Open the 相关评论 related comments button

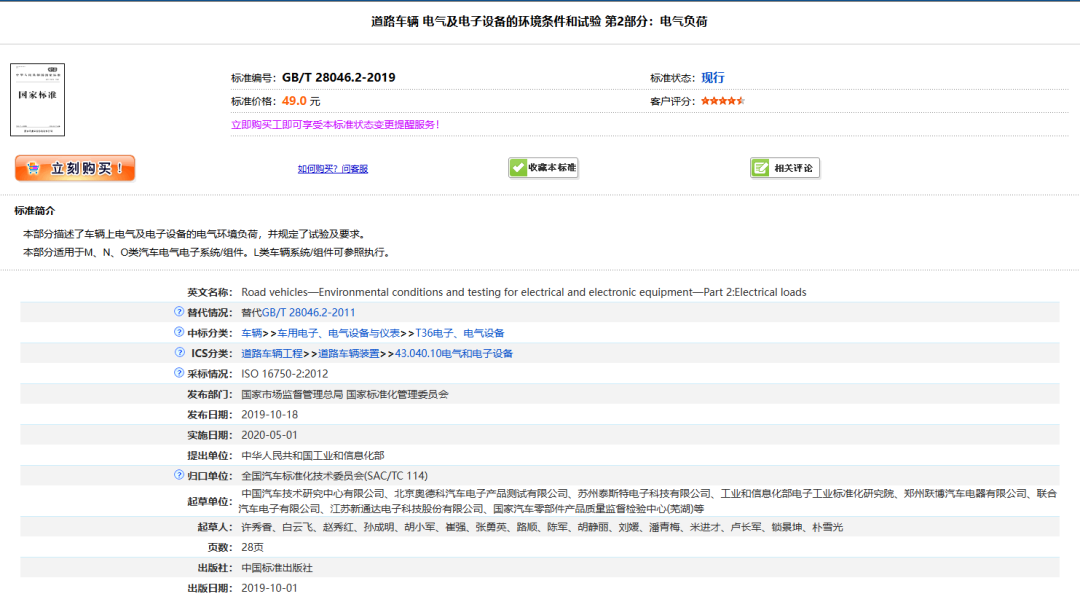coord(785,168)
